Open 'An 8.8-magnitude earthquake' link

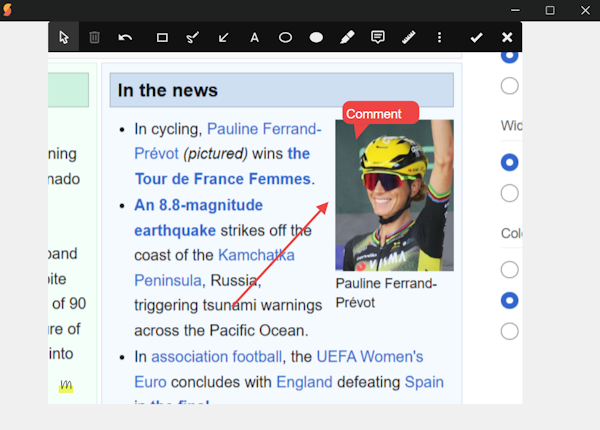coord(198,205)
